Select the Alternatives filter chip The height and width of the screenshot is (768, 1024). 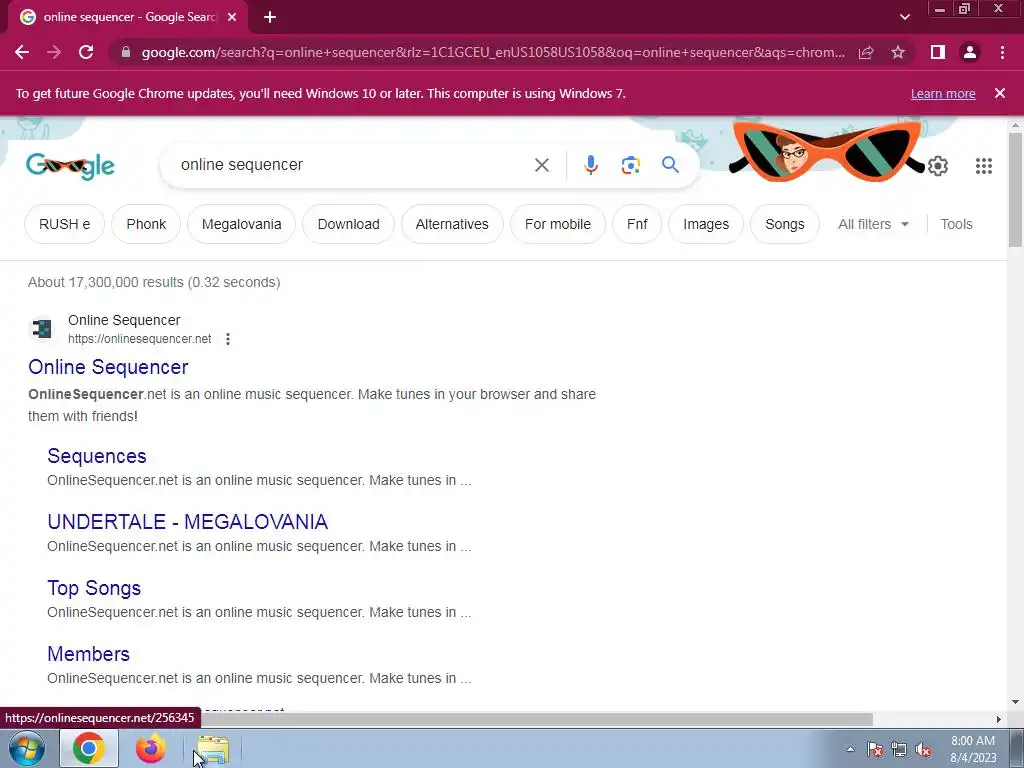click(452, 224)
